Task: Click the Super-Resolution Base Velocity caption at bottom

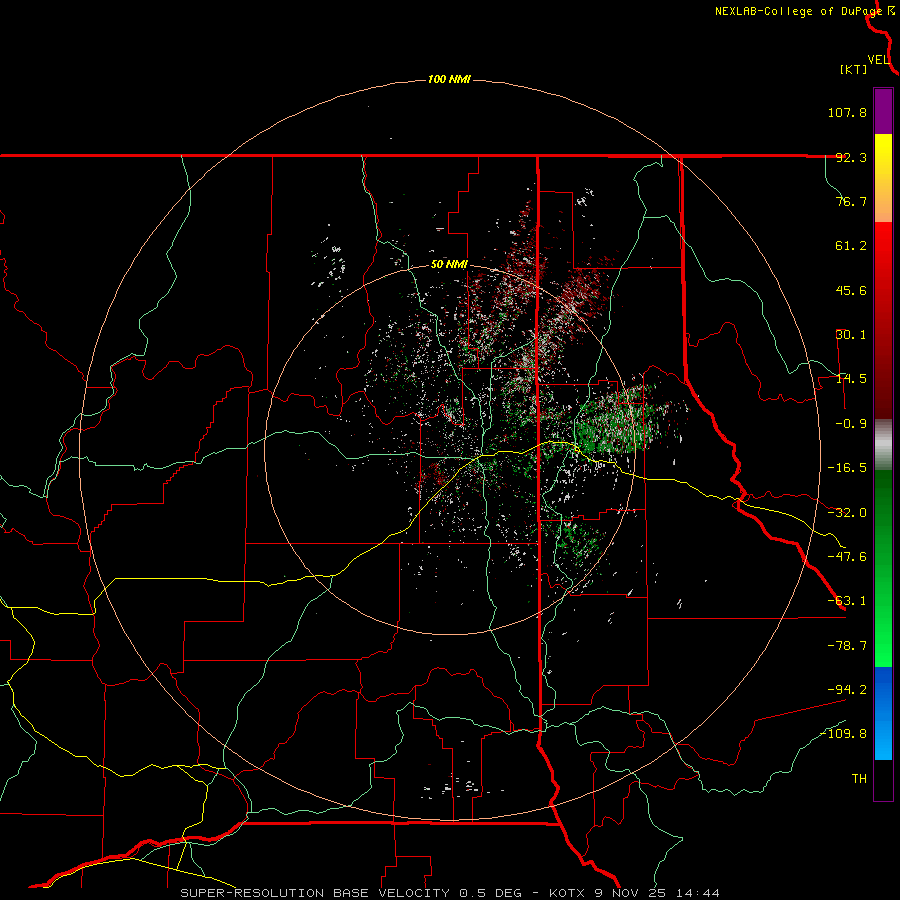Action: (x=449, y=893)
